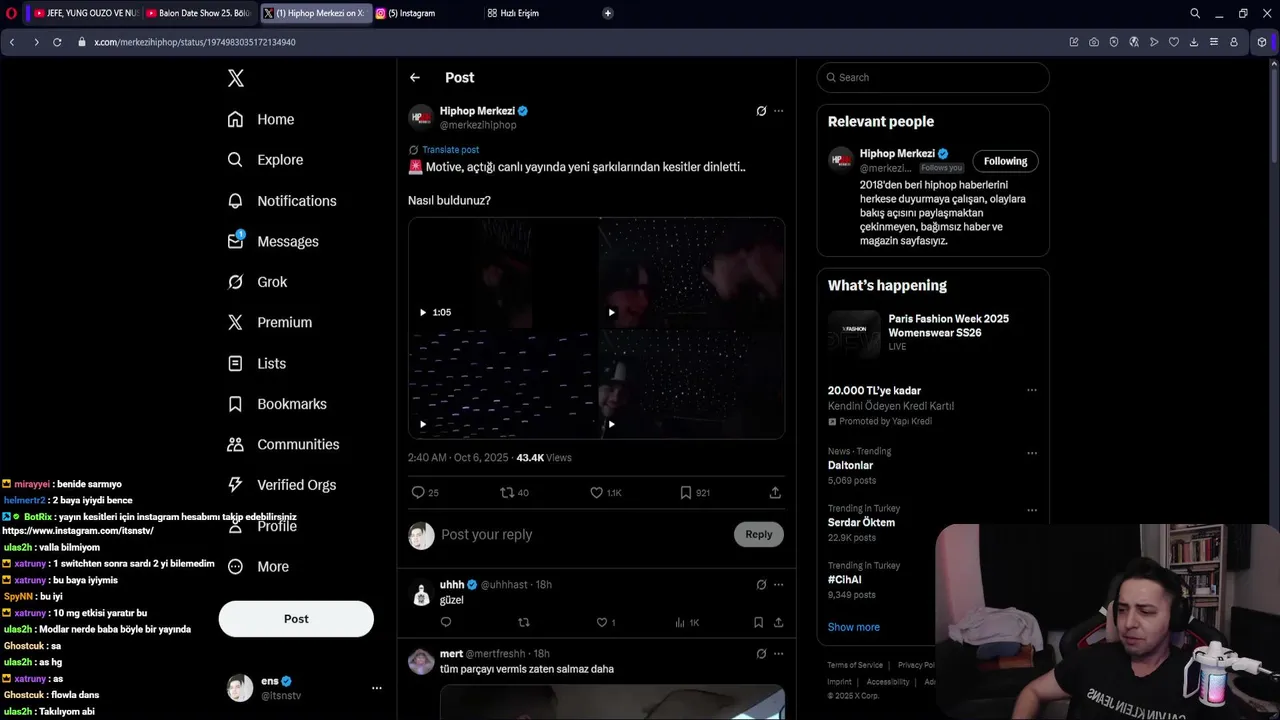The image size is (1280, 720).
Task: Toggle Following for Hiphop Merkezi
Action: tap(1005, 161)
